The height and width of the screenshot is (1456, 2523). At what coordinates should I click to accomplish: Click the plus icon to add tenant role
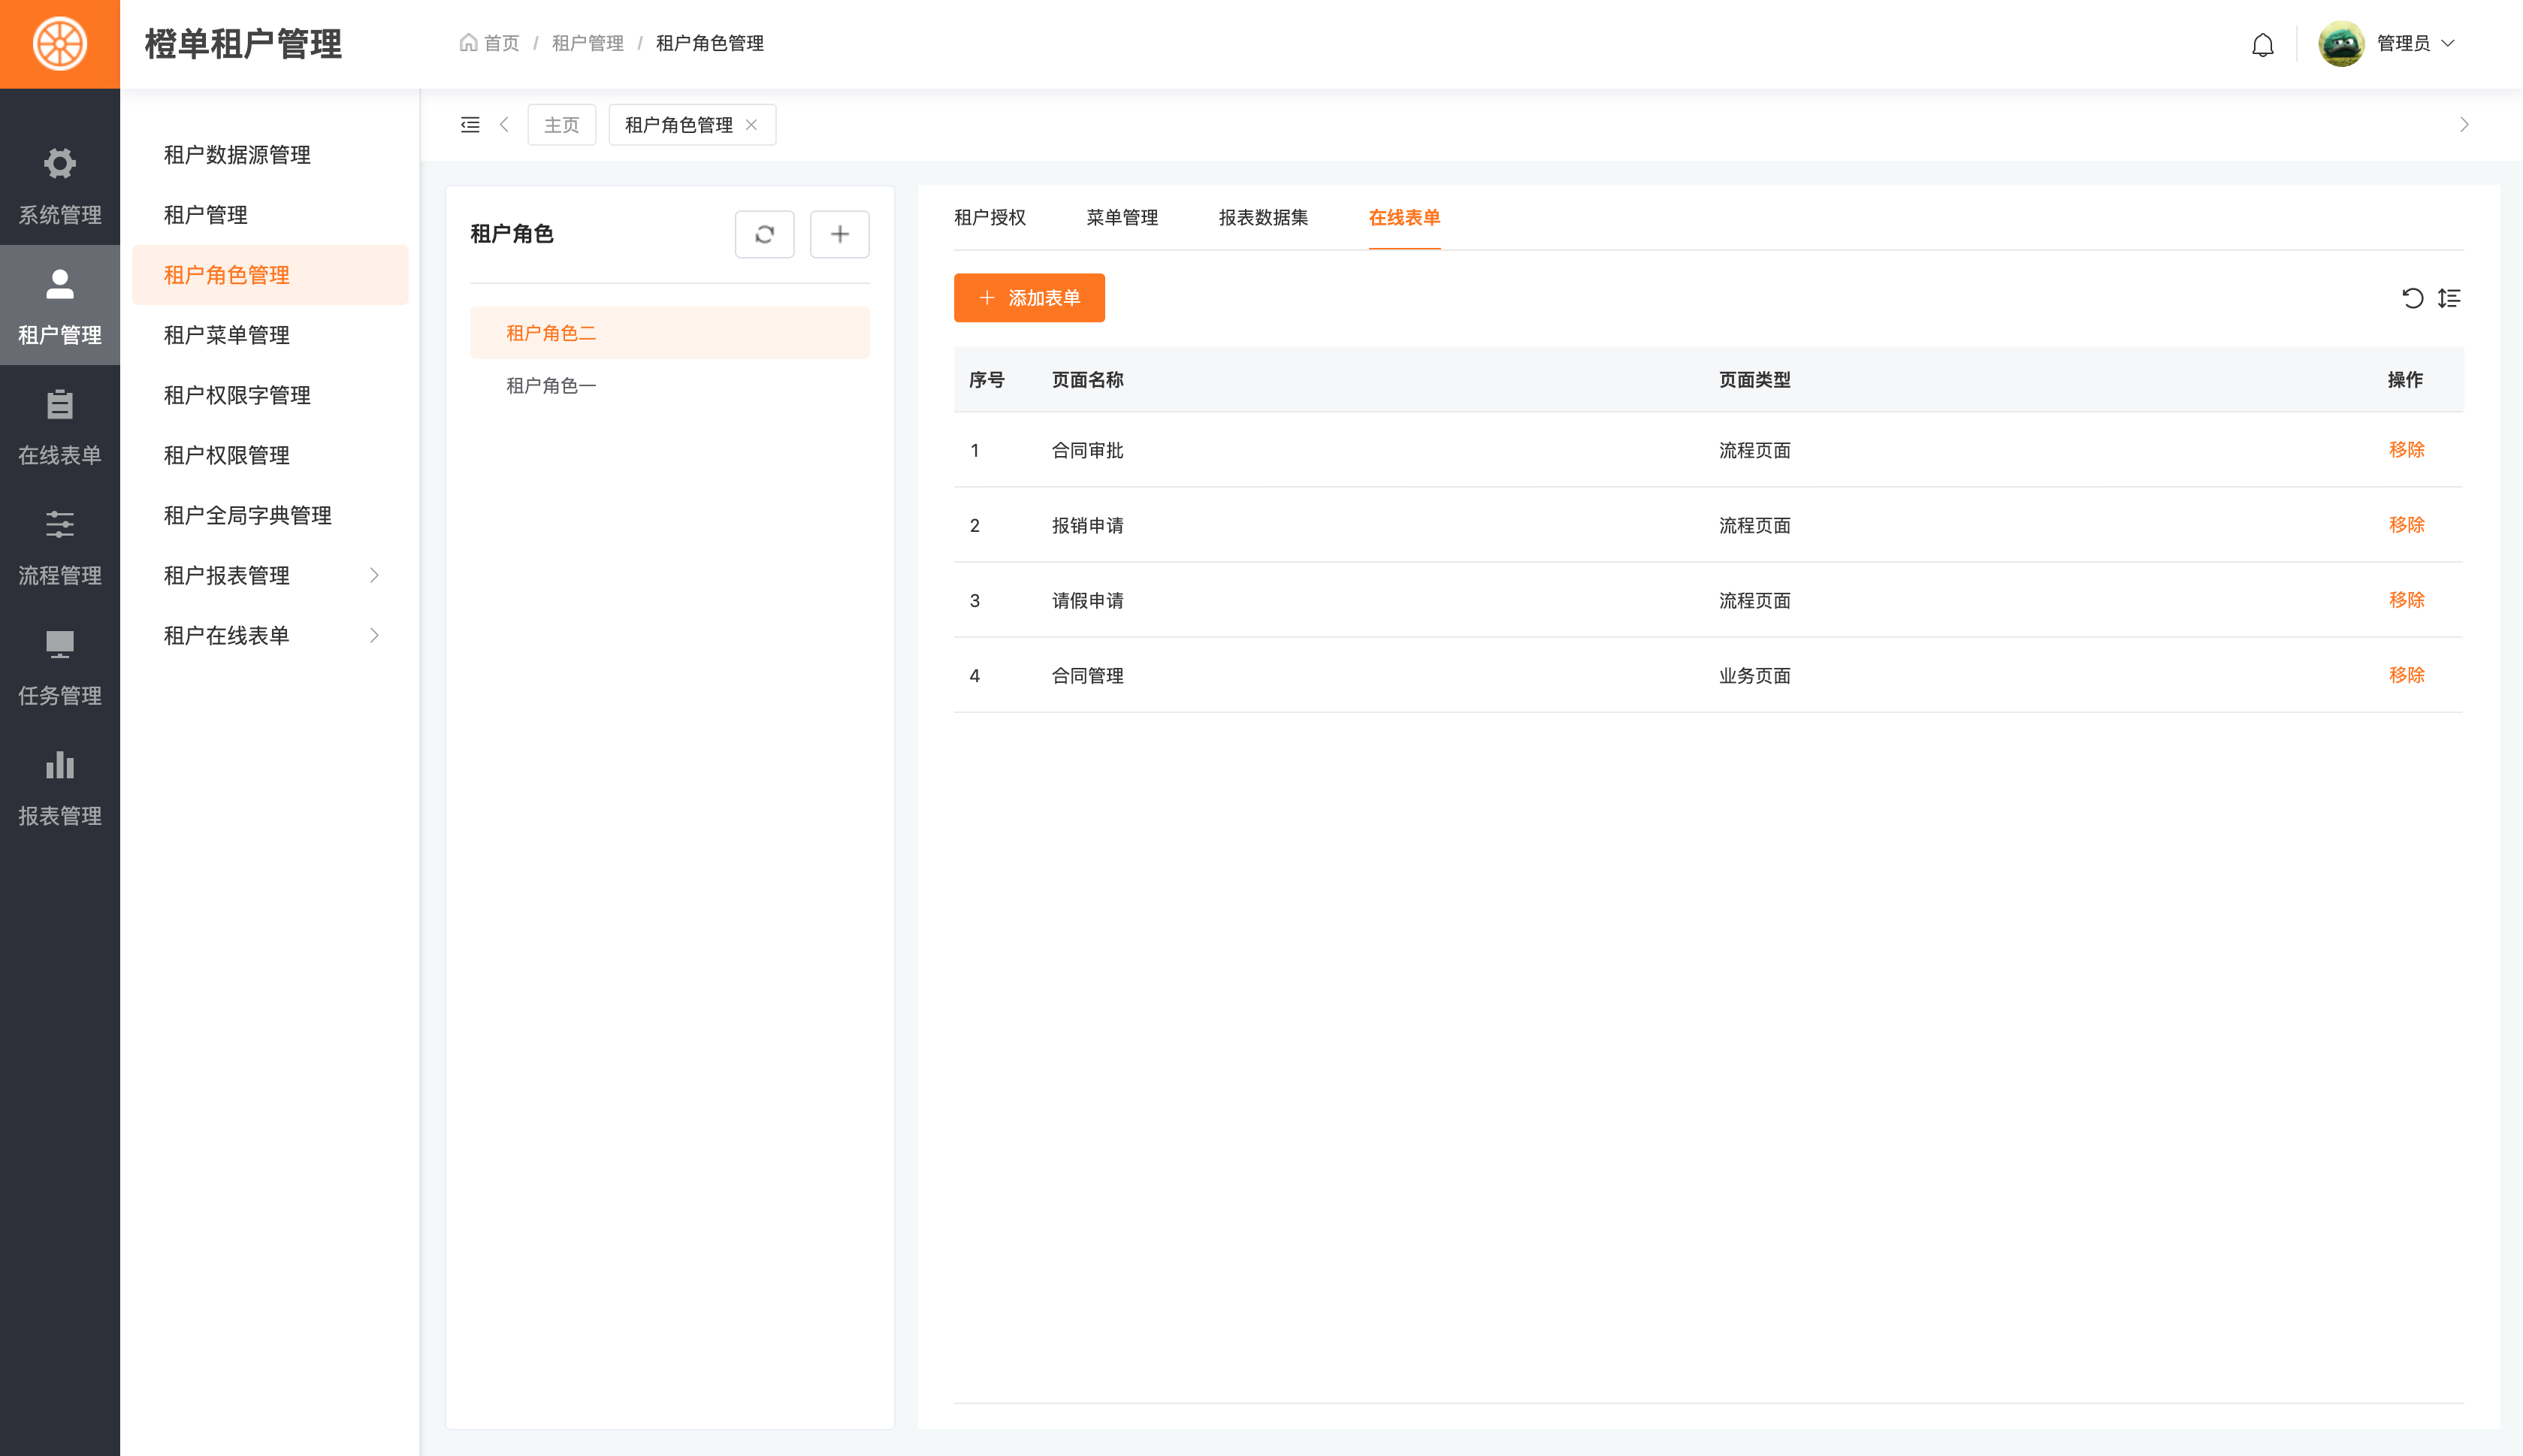pos(839,234)
